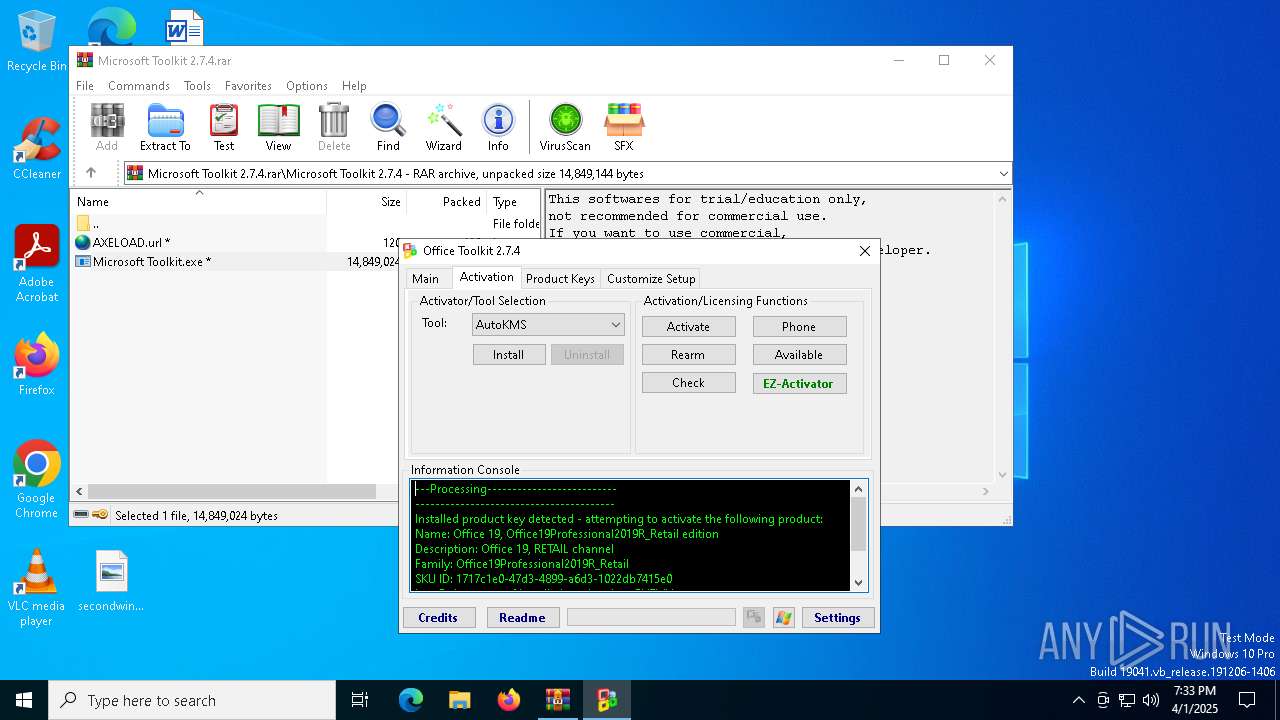Image resolution: width=1280 pixels, height=720 pixels.
Task: Switch to the Customize Setup tab
Action: point(651,279)
